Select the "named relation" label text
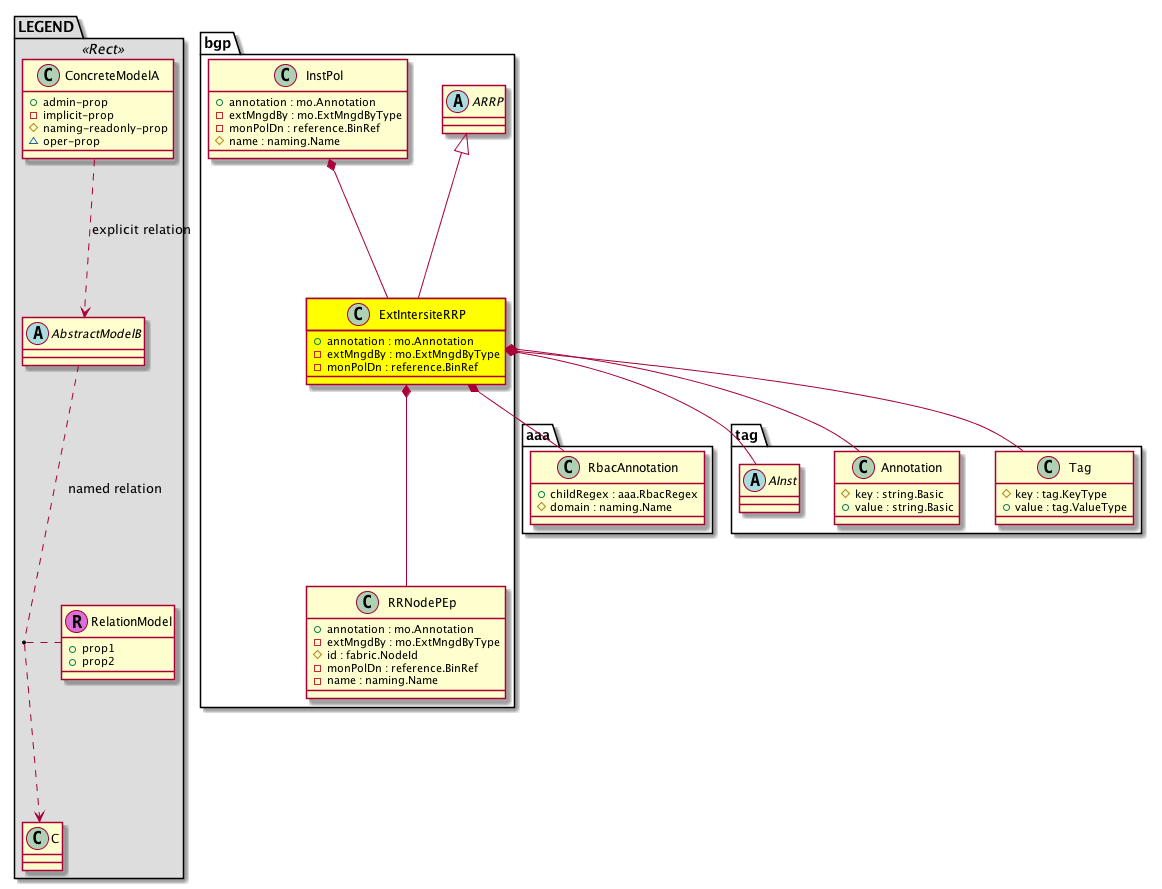The height and width of the screenshot is (889, 1162). 114,489
